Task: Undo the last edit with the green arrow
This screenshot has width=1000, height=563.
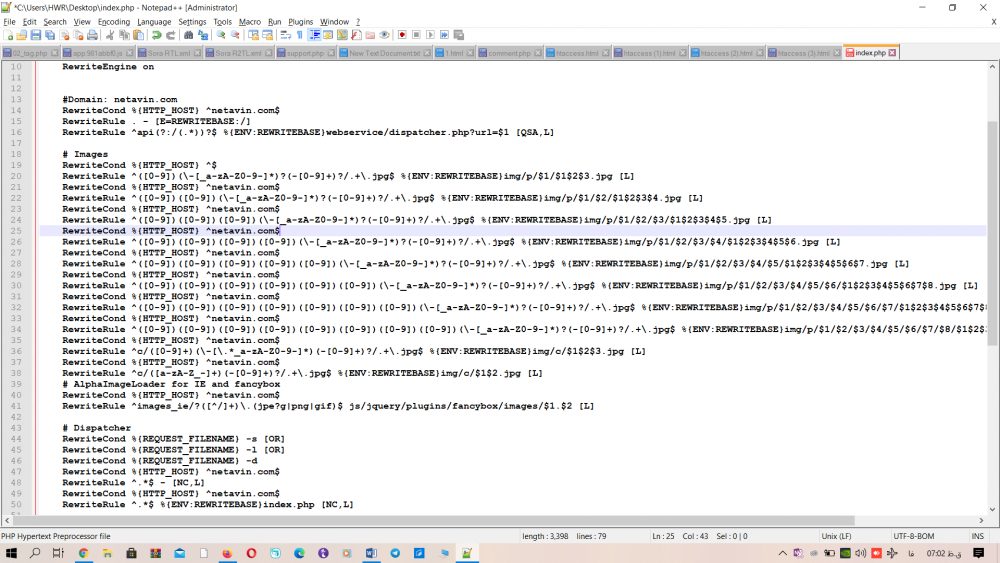Action: point(156,35)
